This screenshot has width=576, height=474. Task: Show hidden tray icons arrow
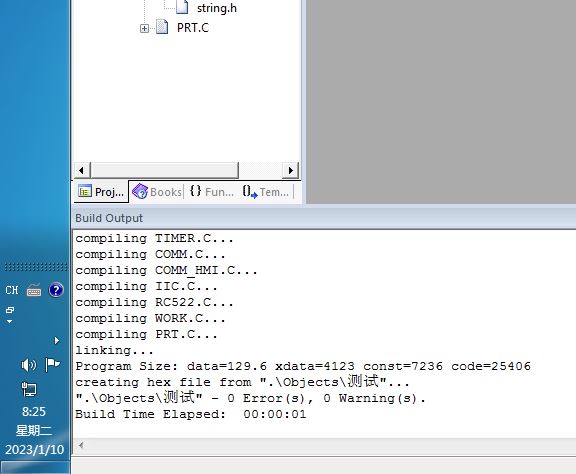click(x=57, y=341)
